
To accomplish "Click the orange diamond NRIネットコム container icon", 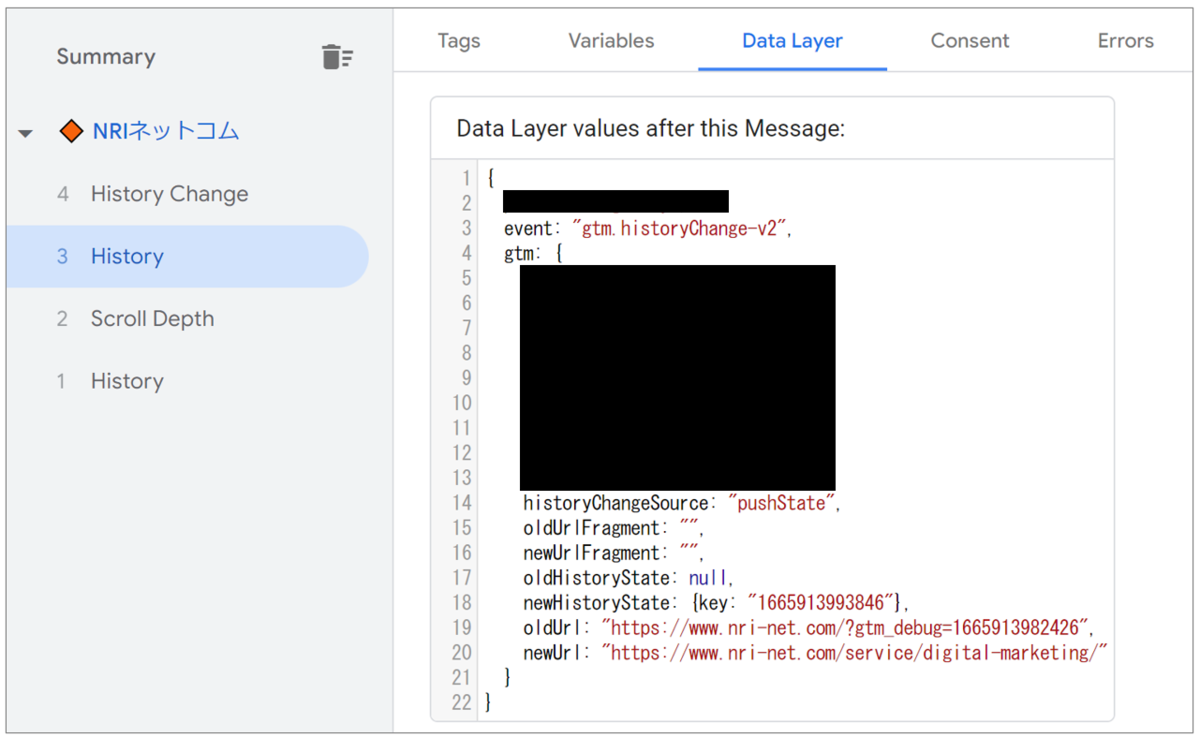I will pyautogui.click(x=71, y=131).
